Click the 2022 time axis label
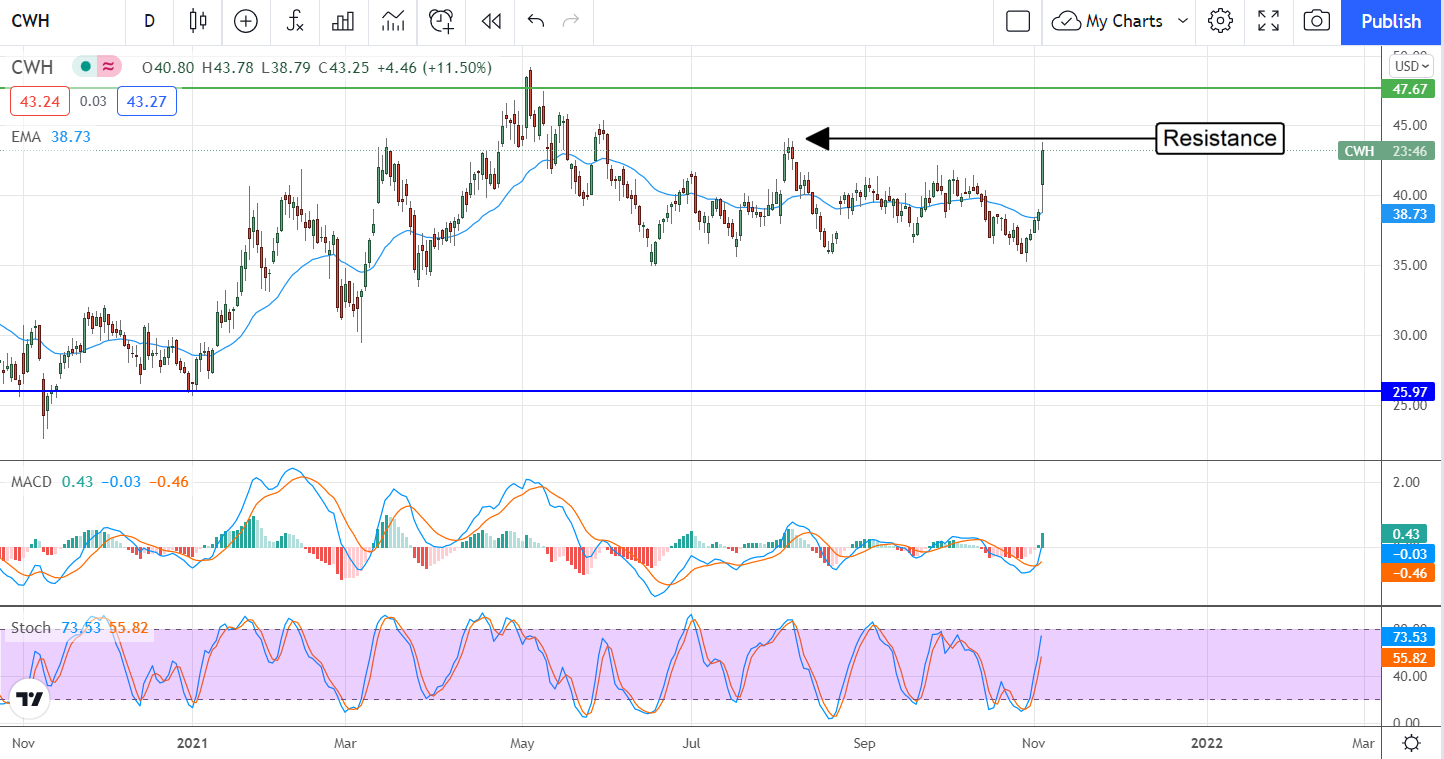Screen dimensions: 1444x759 (1206, 744)
